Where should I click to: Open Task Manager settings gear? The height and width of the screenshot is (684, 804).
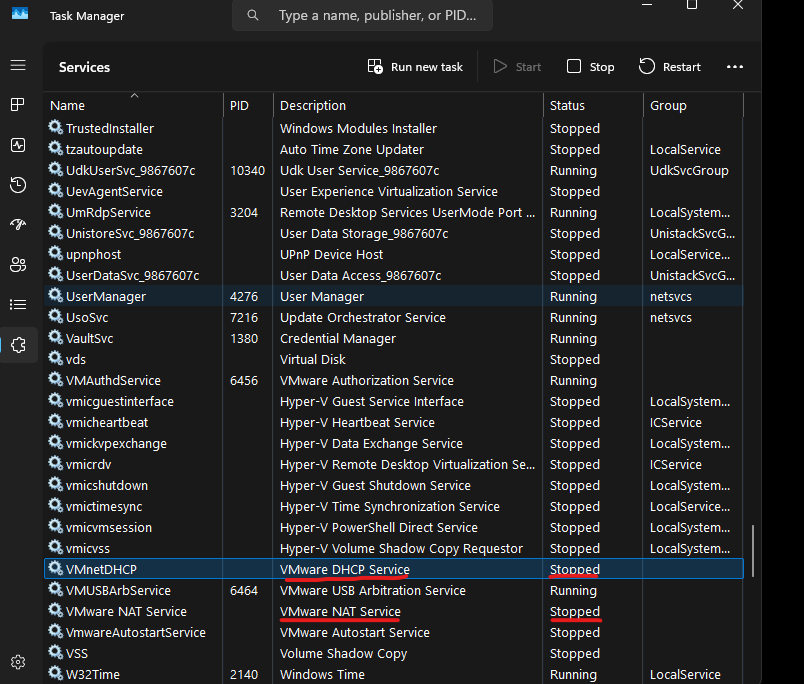click(18, 662)
